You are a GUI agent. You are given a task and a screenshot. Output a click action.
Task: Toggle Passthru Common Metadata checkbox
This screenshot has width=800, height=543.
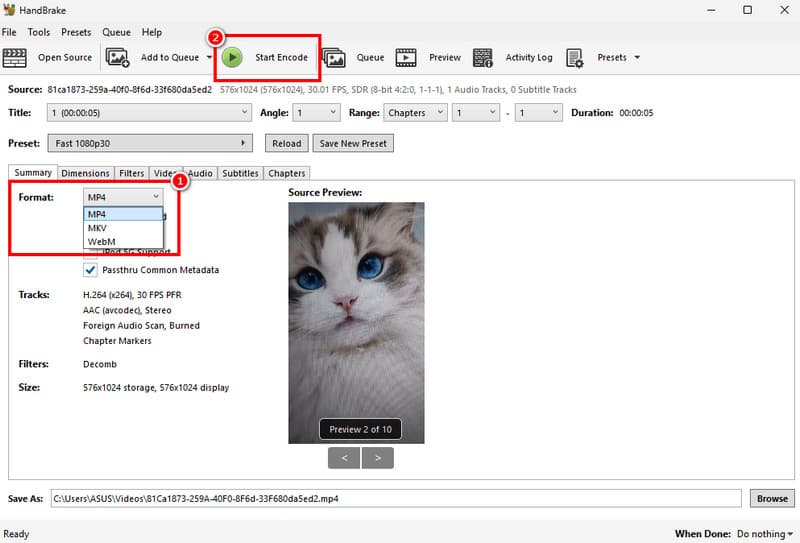click(x=91, y=270)
